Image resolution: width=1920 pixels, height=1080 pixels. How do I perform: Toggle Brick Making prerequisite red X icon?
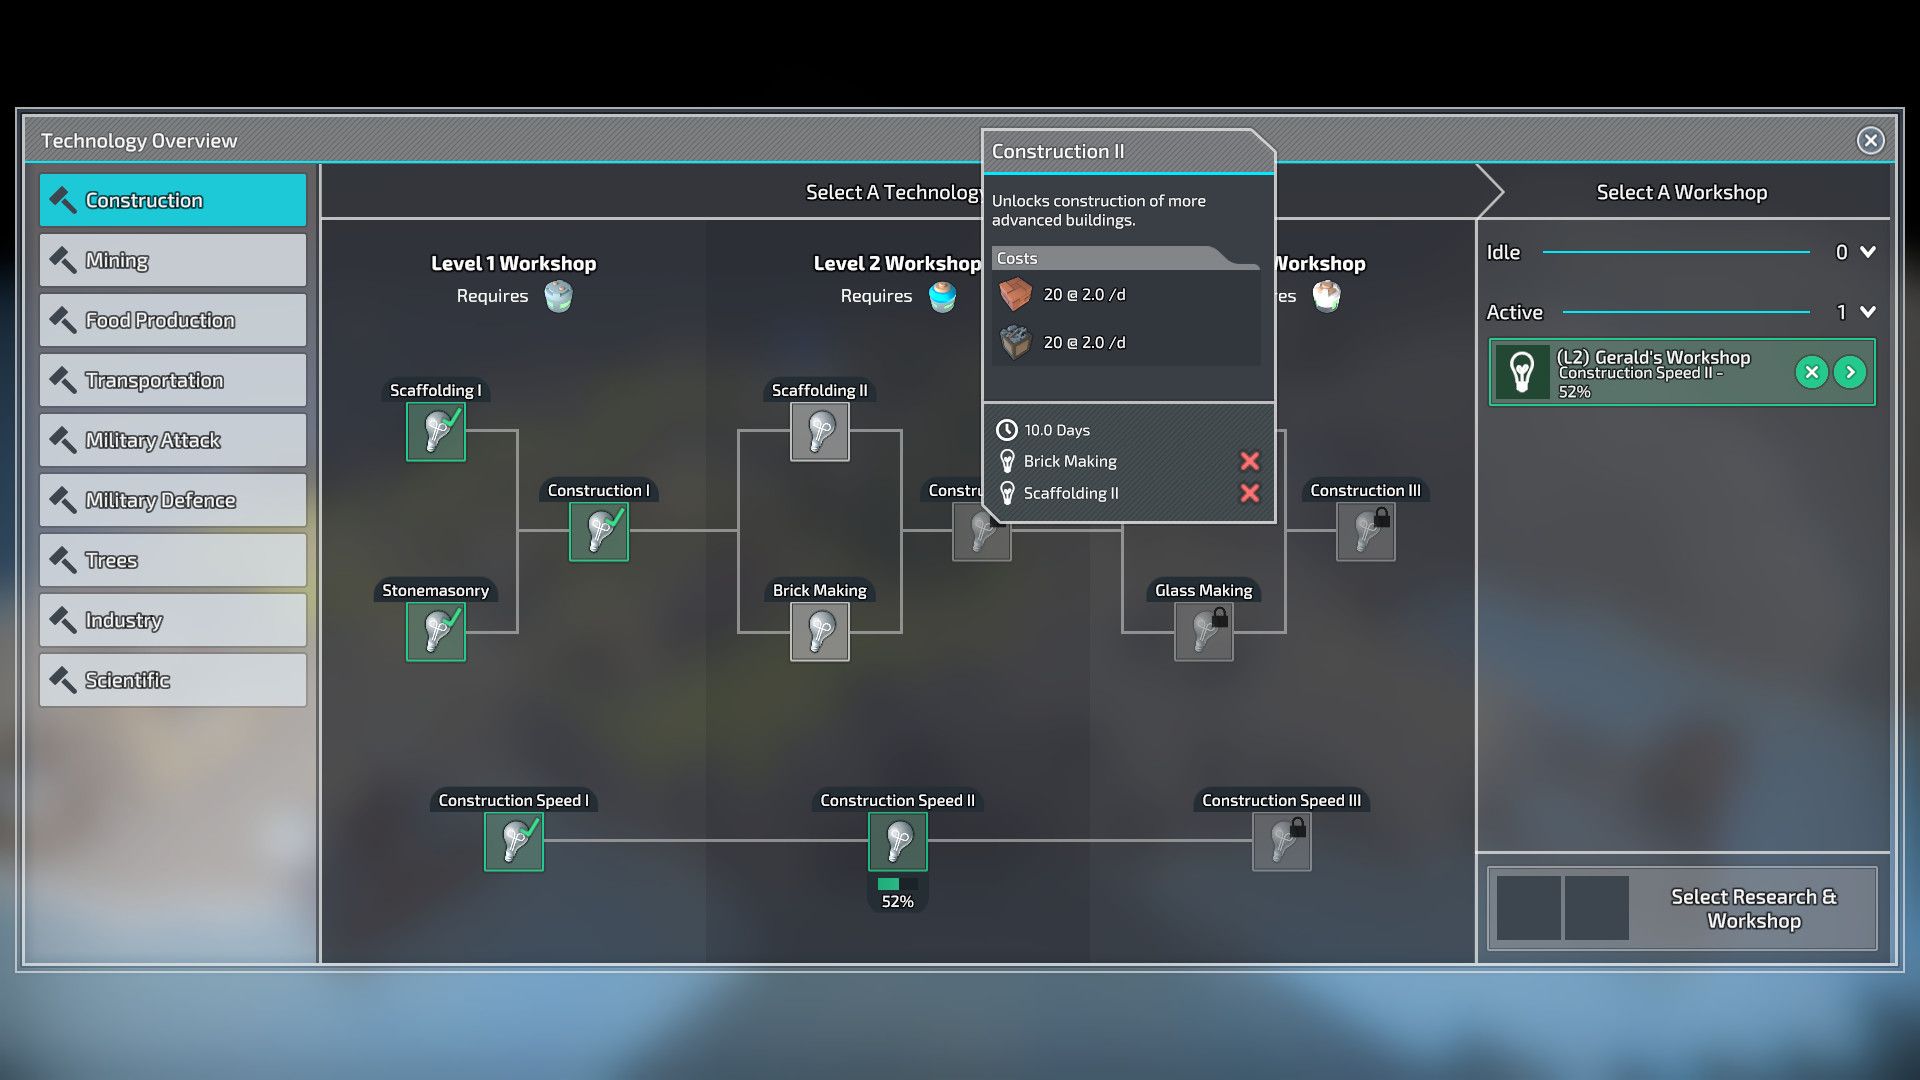pyautogui.click(x=1250, y=460)
